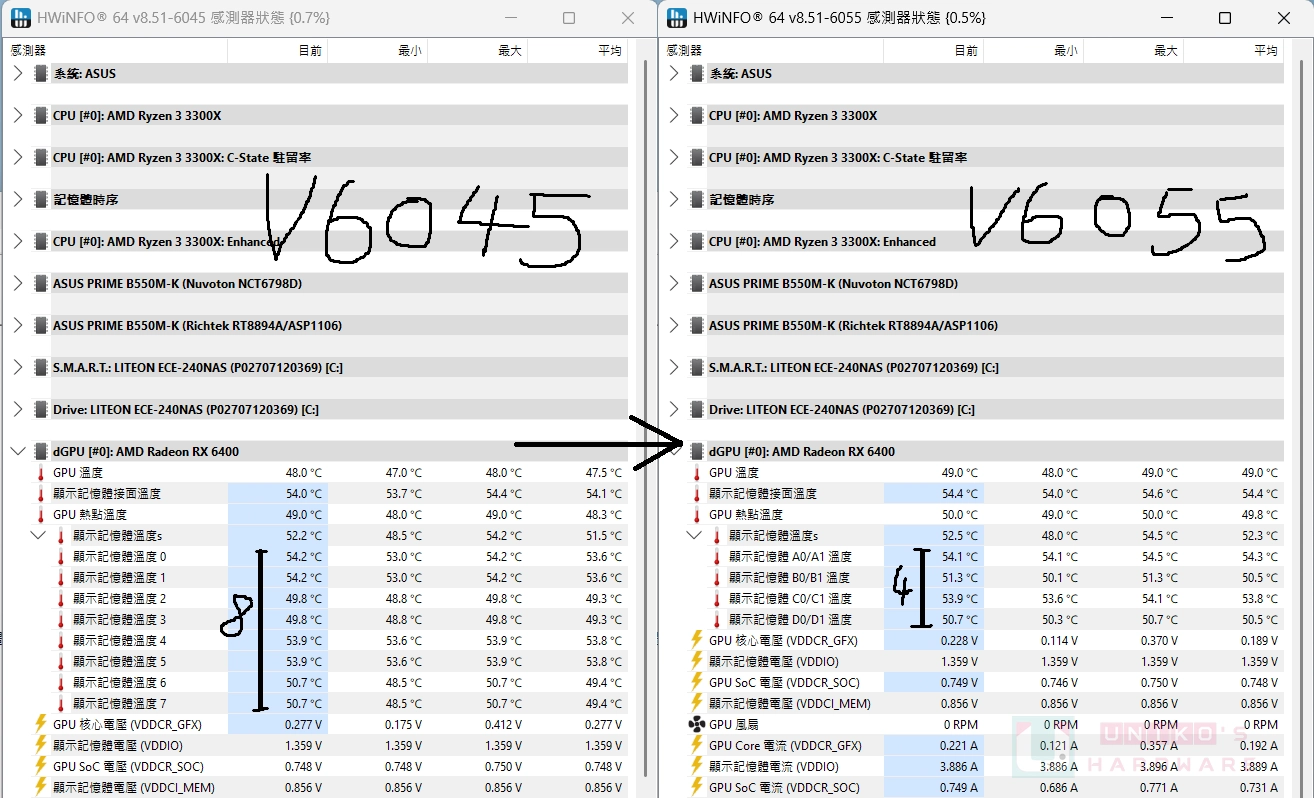Click GPU 溫度 current value 48.0 °C in the 6045 window
Viewport: 1314px width, 798px height.
pos(304,472)
